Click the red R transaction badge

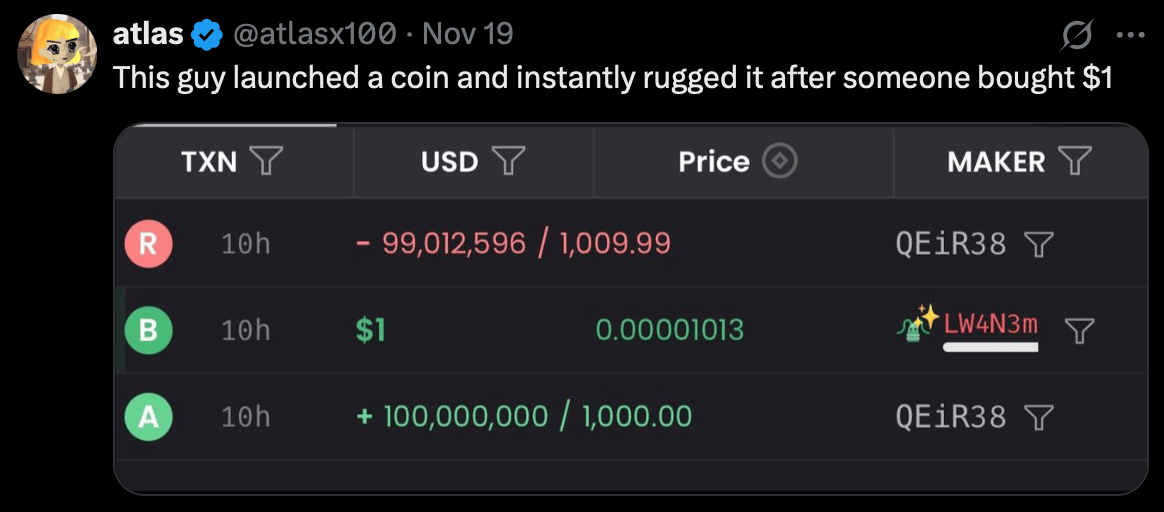(148, 243)
